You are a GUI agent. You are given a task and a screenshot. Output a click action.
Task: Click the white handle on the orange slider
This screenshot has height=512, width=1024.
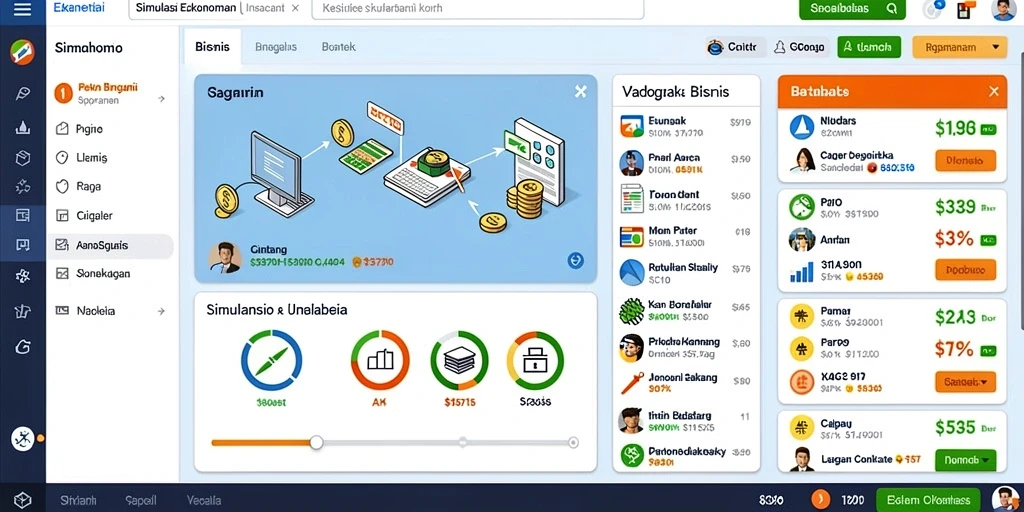point(317,443)
